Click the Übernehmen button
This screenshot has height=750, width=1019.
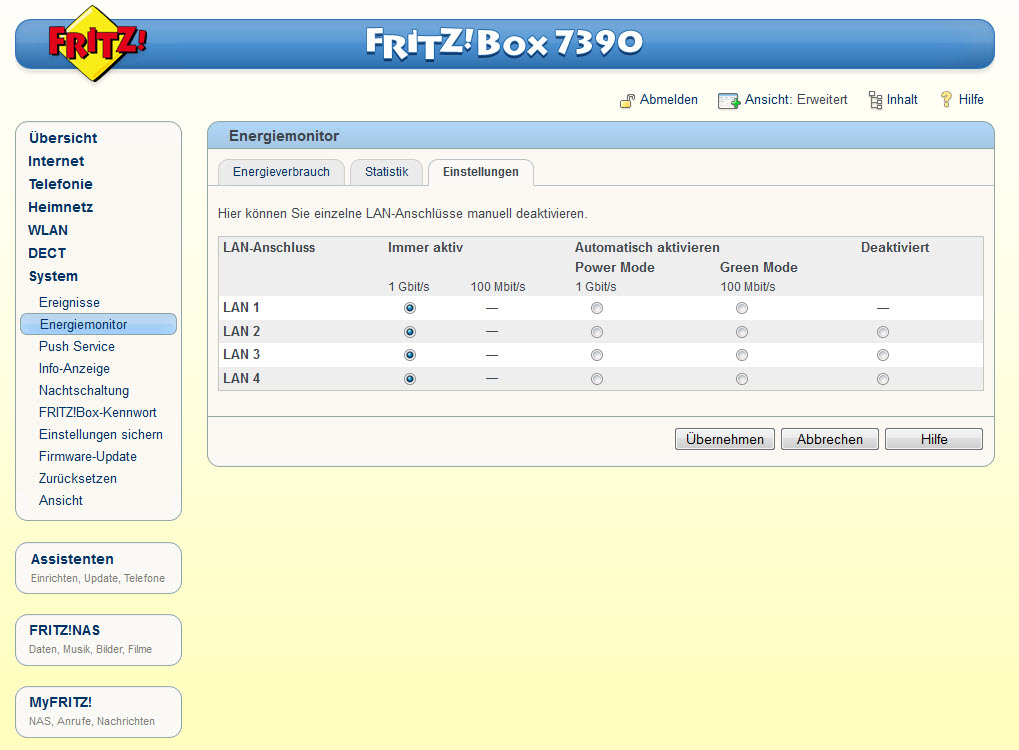(x=725, y=439)
